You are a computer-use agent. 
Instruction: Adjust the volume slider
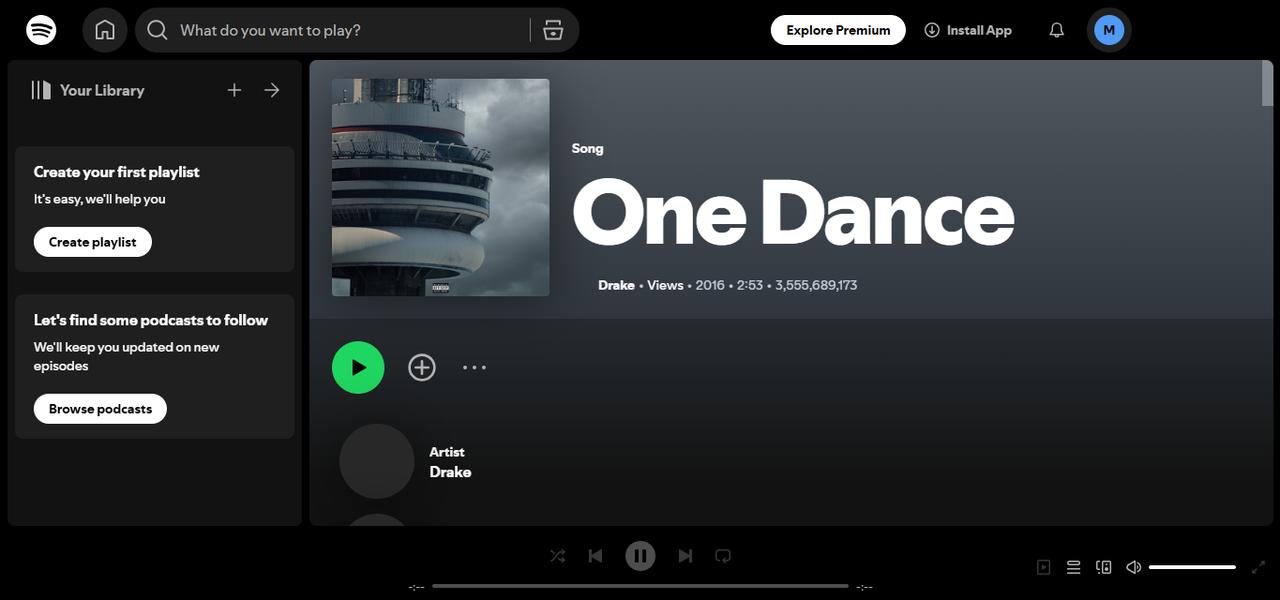click(1192, 566)
